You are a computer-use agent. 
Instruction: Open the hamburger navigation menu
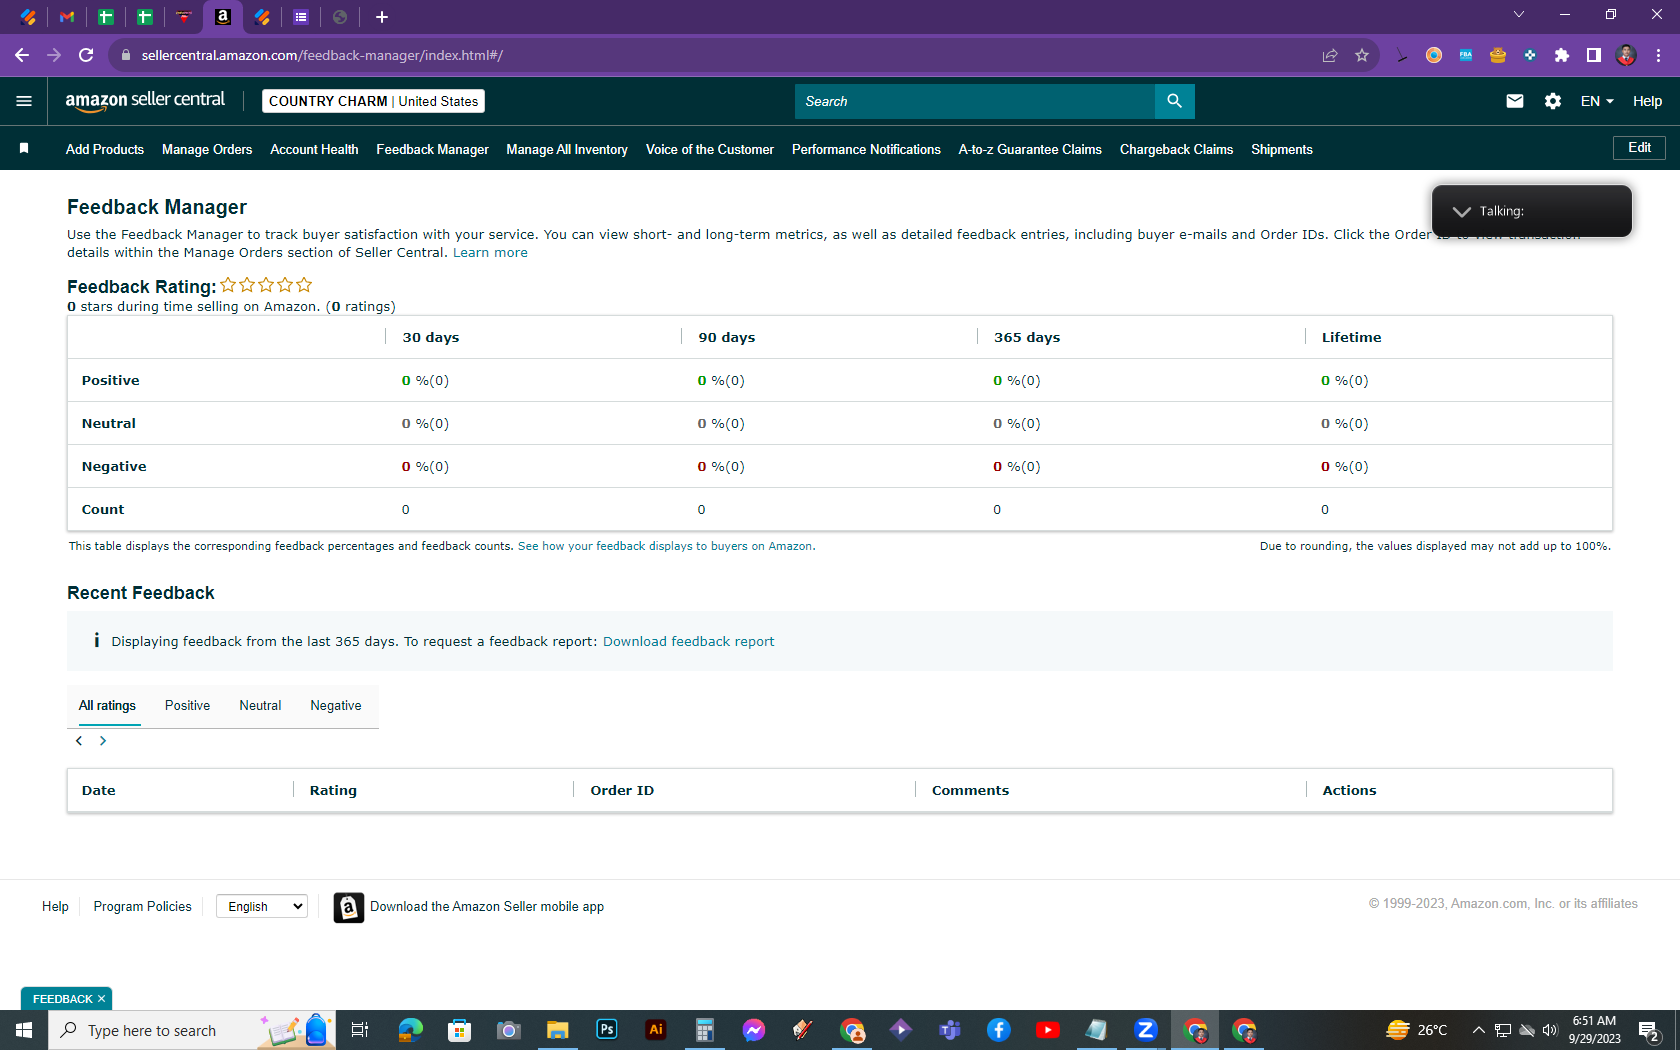point(24,101)
